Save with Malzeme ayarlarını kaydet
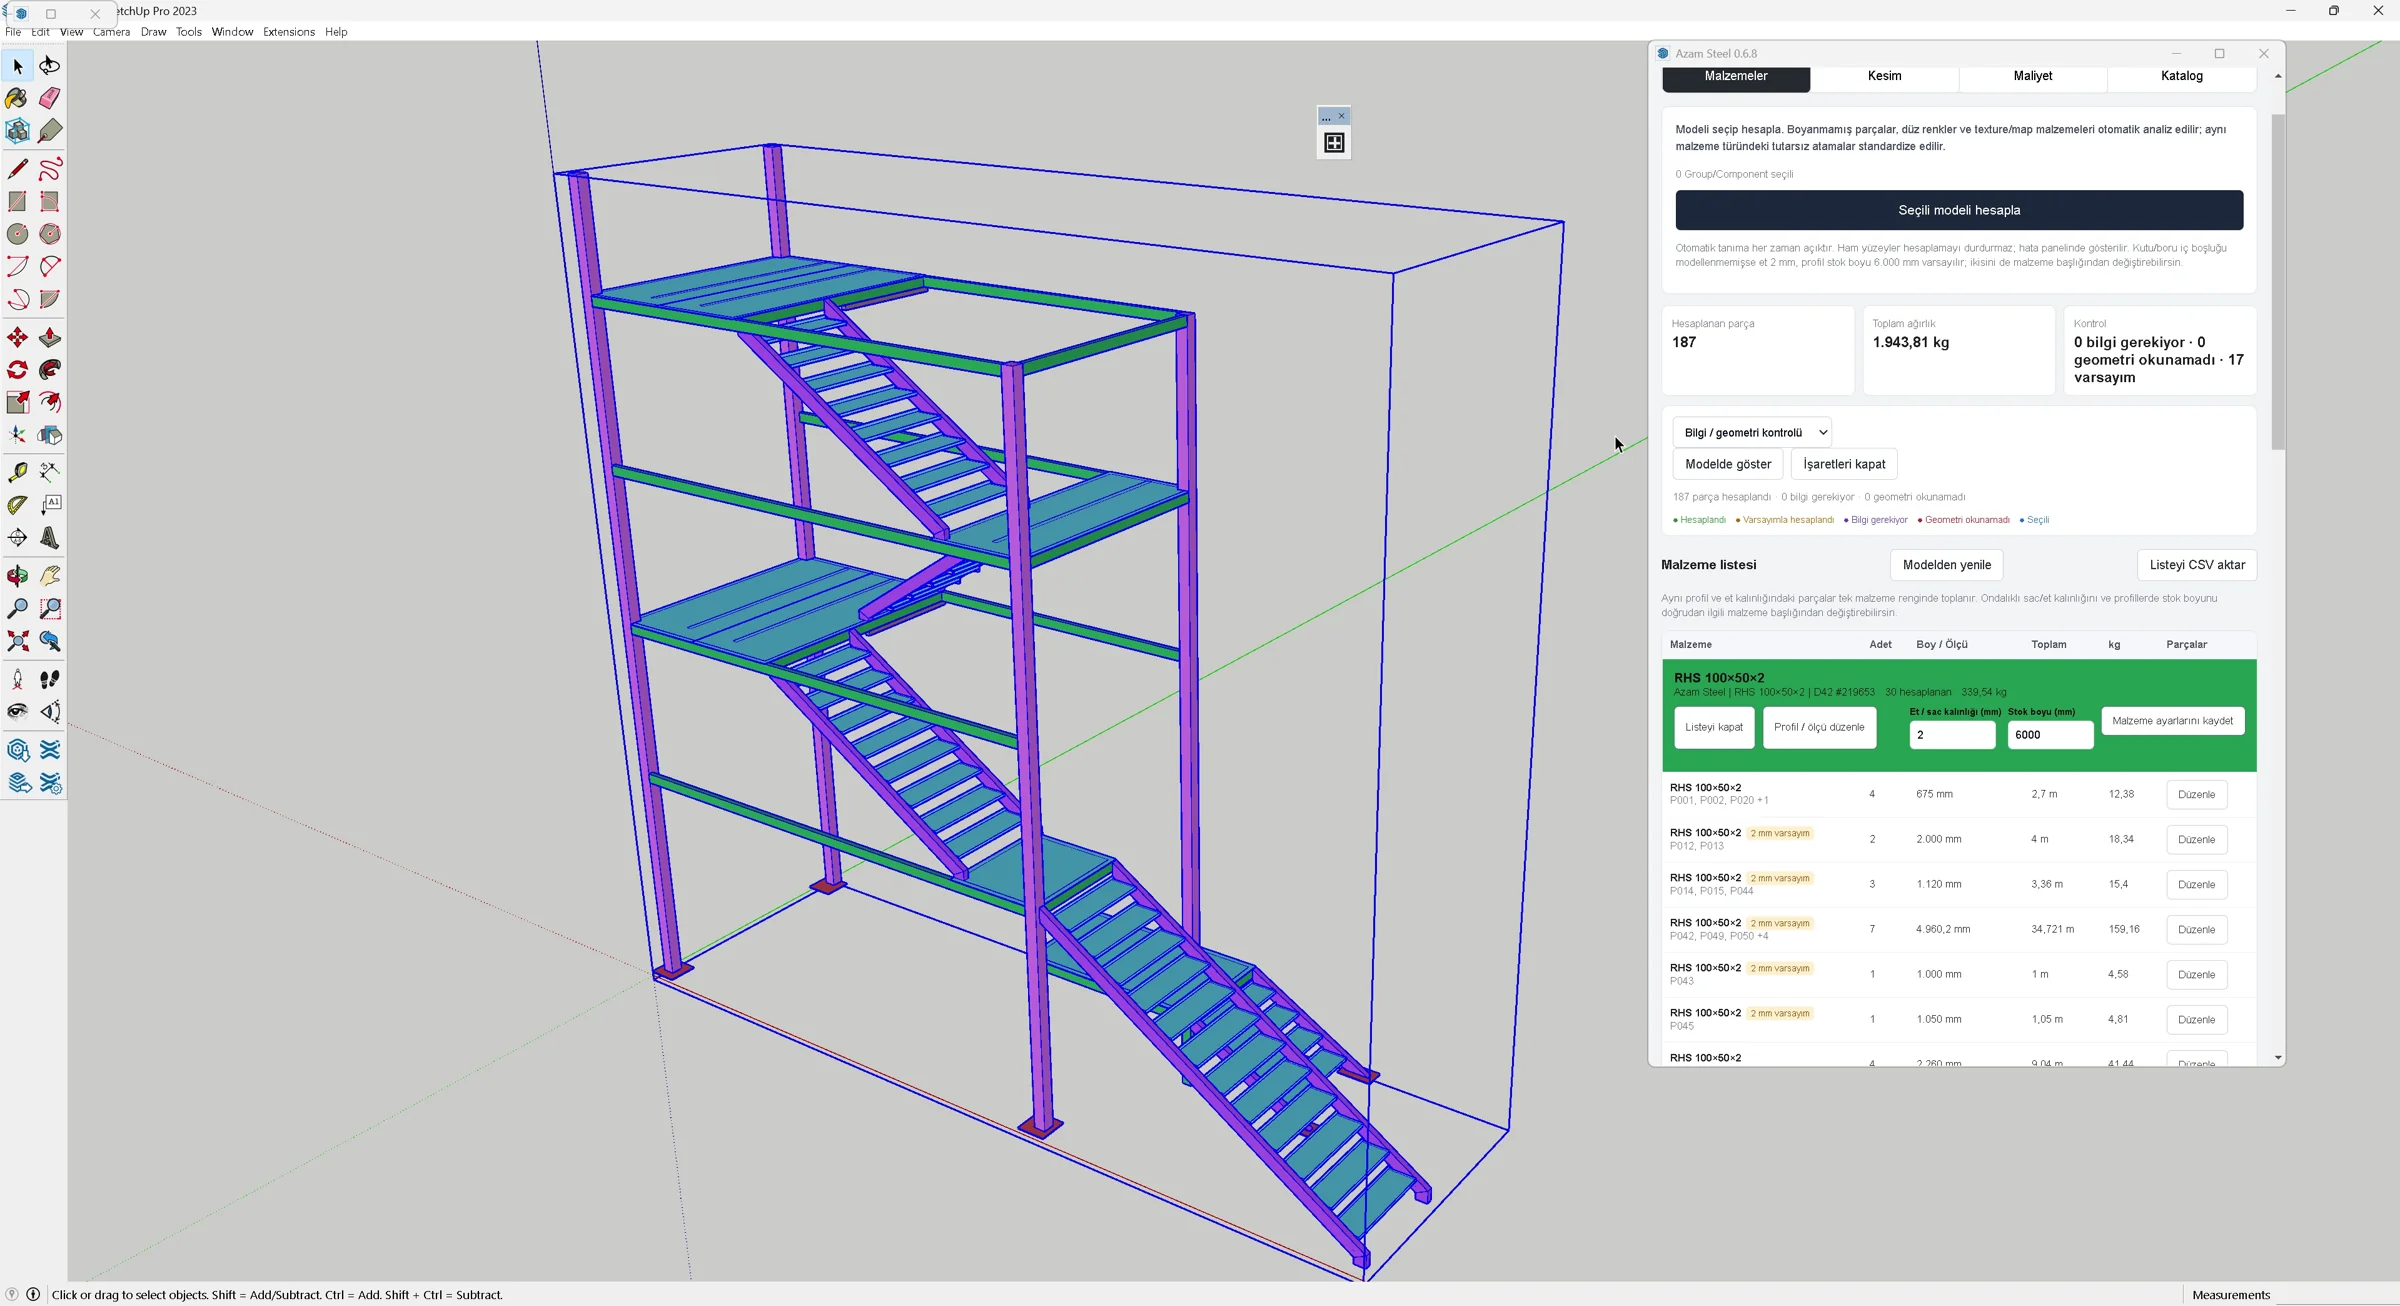This screenshot has height=1306, width=2400. click(x=2172, y=721)
